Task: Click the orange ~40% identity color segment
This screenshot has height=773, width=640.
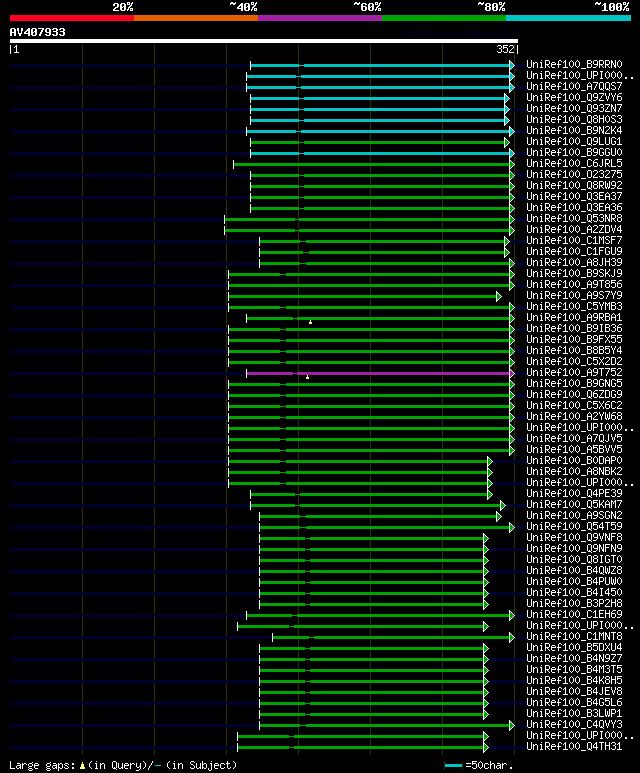Action: 196,18
